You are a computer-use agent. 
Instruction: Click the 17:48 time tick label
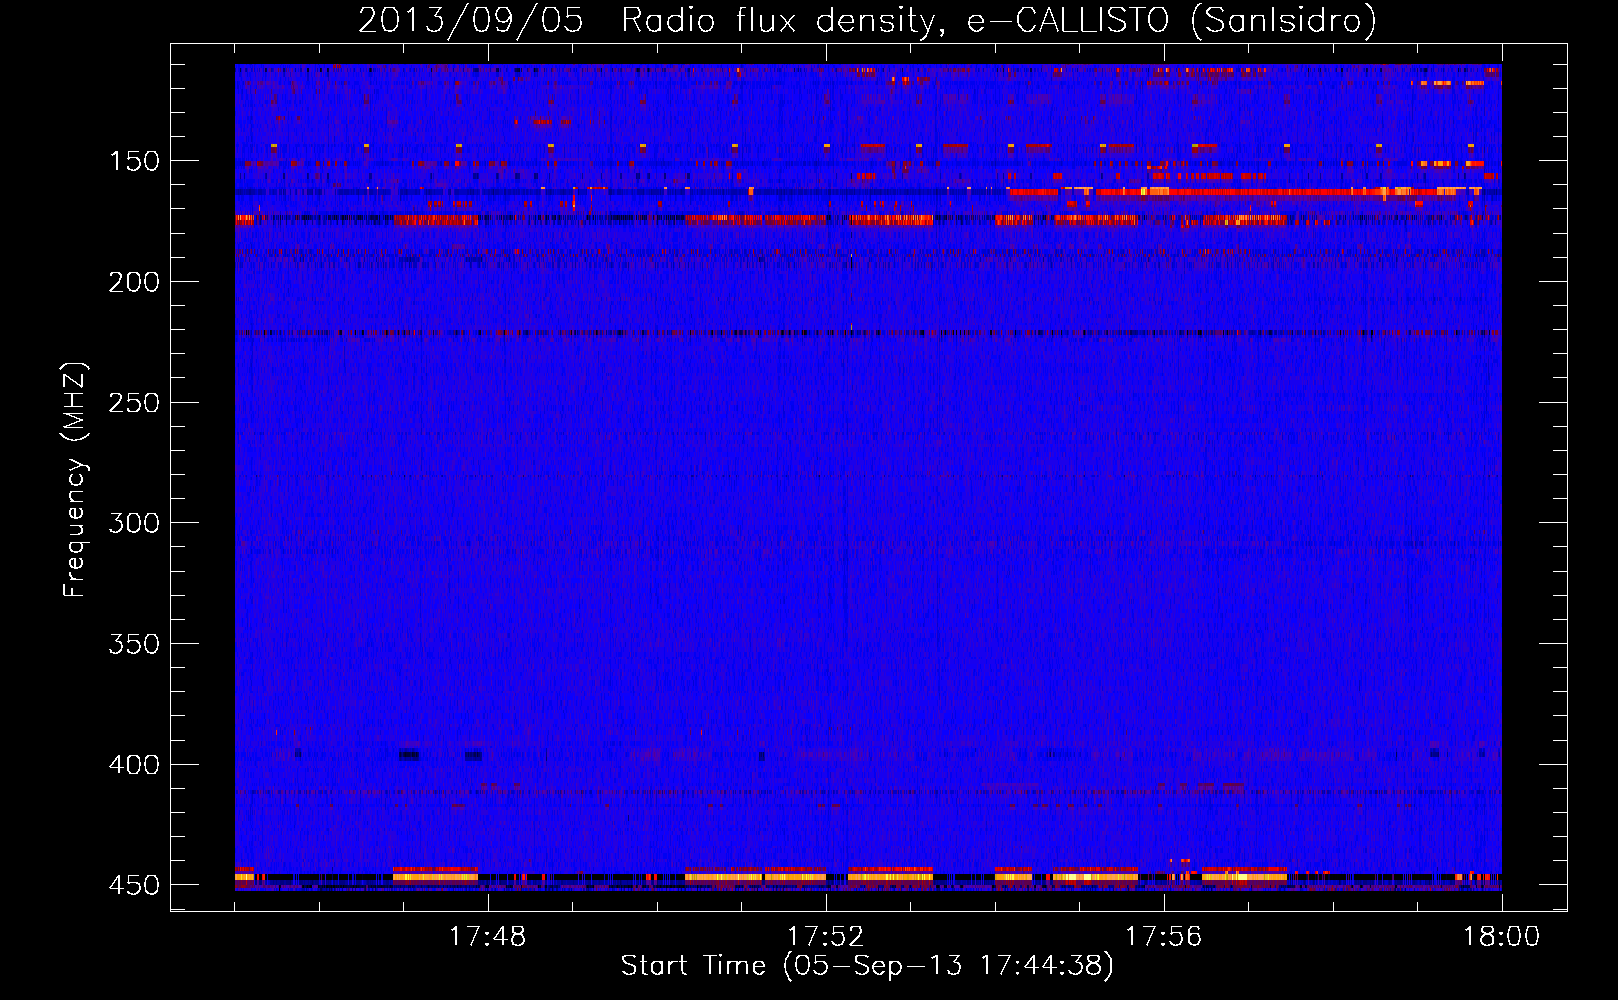click(488, 937)
